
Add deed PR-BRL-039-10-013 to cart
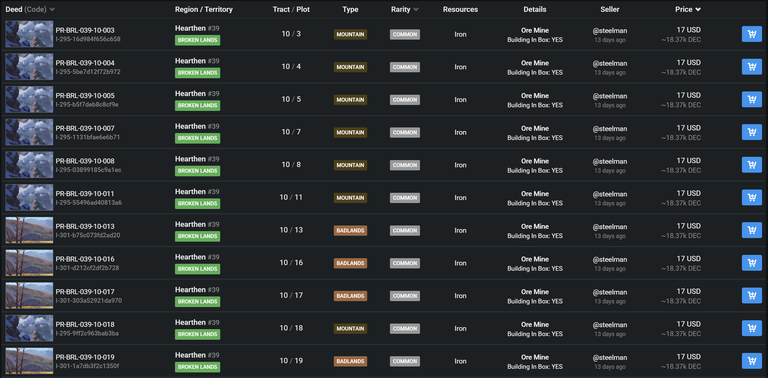tap(751, 230)
